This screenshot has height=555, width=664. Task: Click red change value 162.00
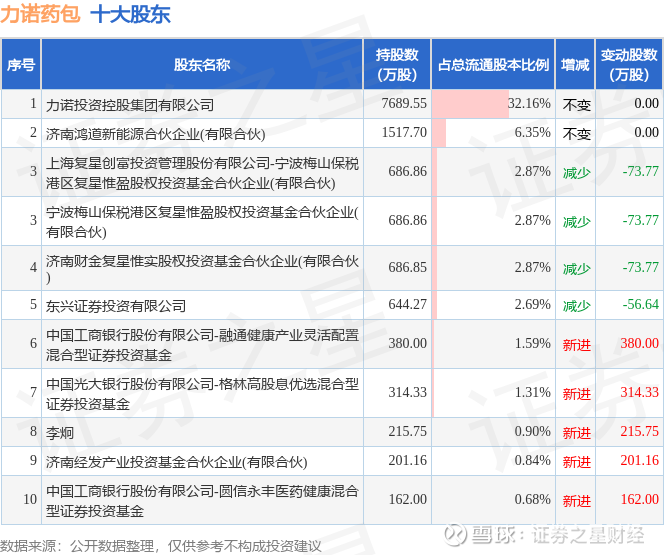click(x=639, y=499)
